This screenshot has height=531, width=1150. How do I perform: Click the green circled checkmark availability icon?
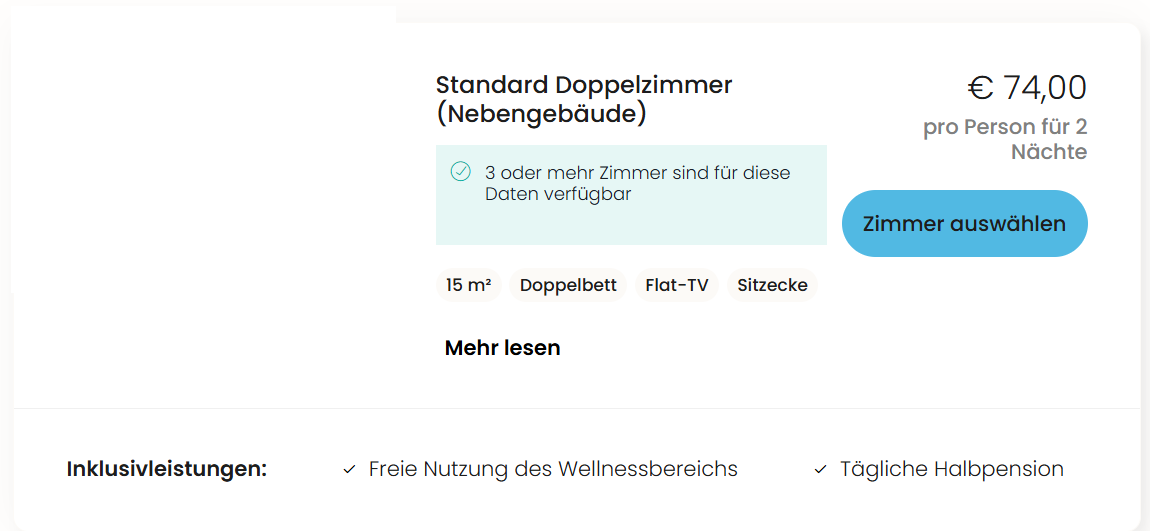point(461,172)
